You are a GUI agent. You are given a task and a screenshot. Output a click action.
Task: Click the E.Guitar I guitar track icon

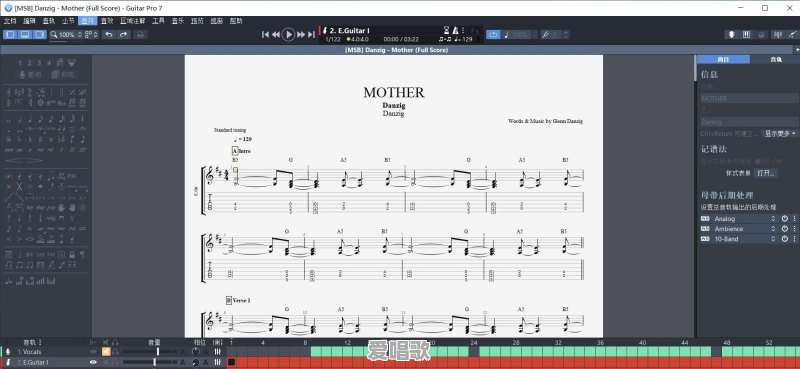[x=8, y=362]
